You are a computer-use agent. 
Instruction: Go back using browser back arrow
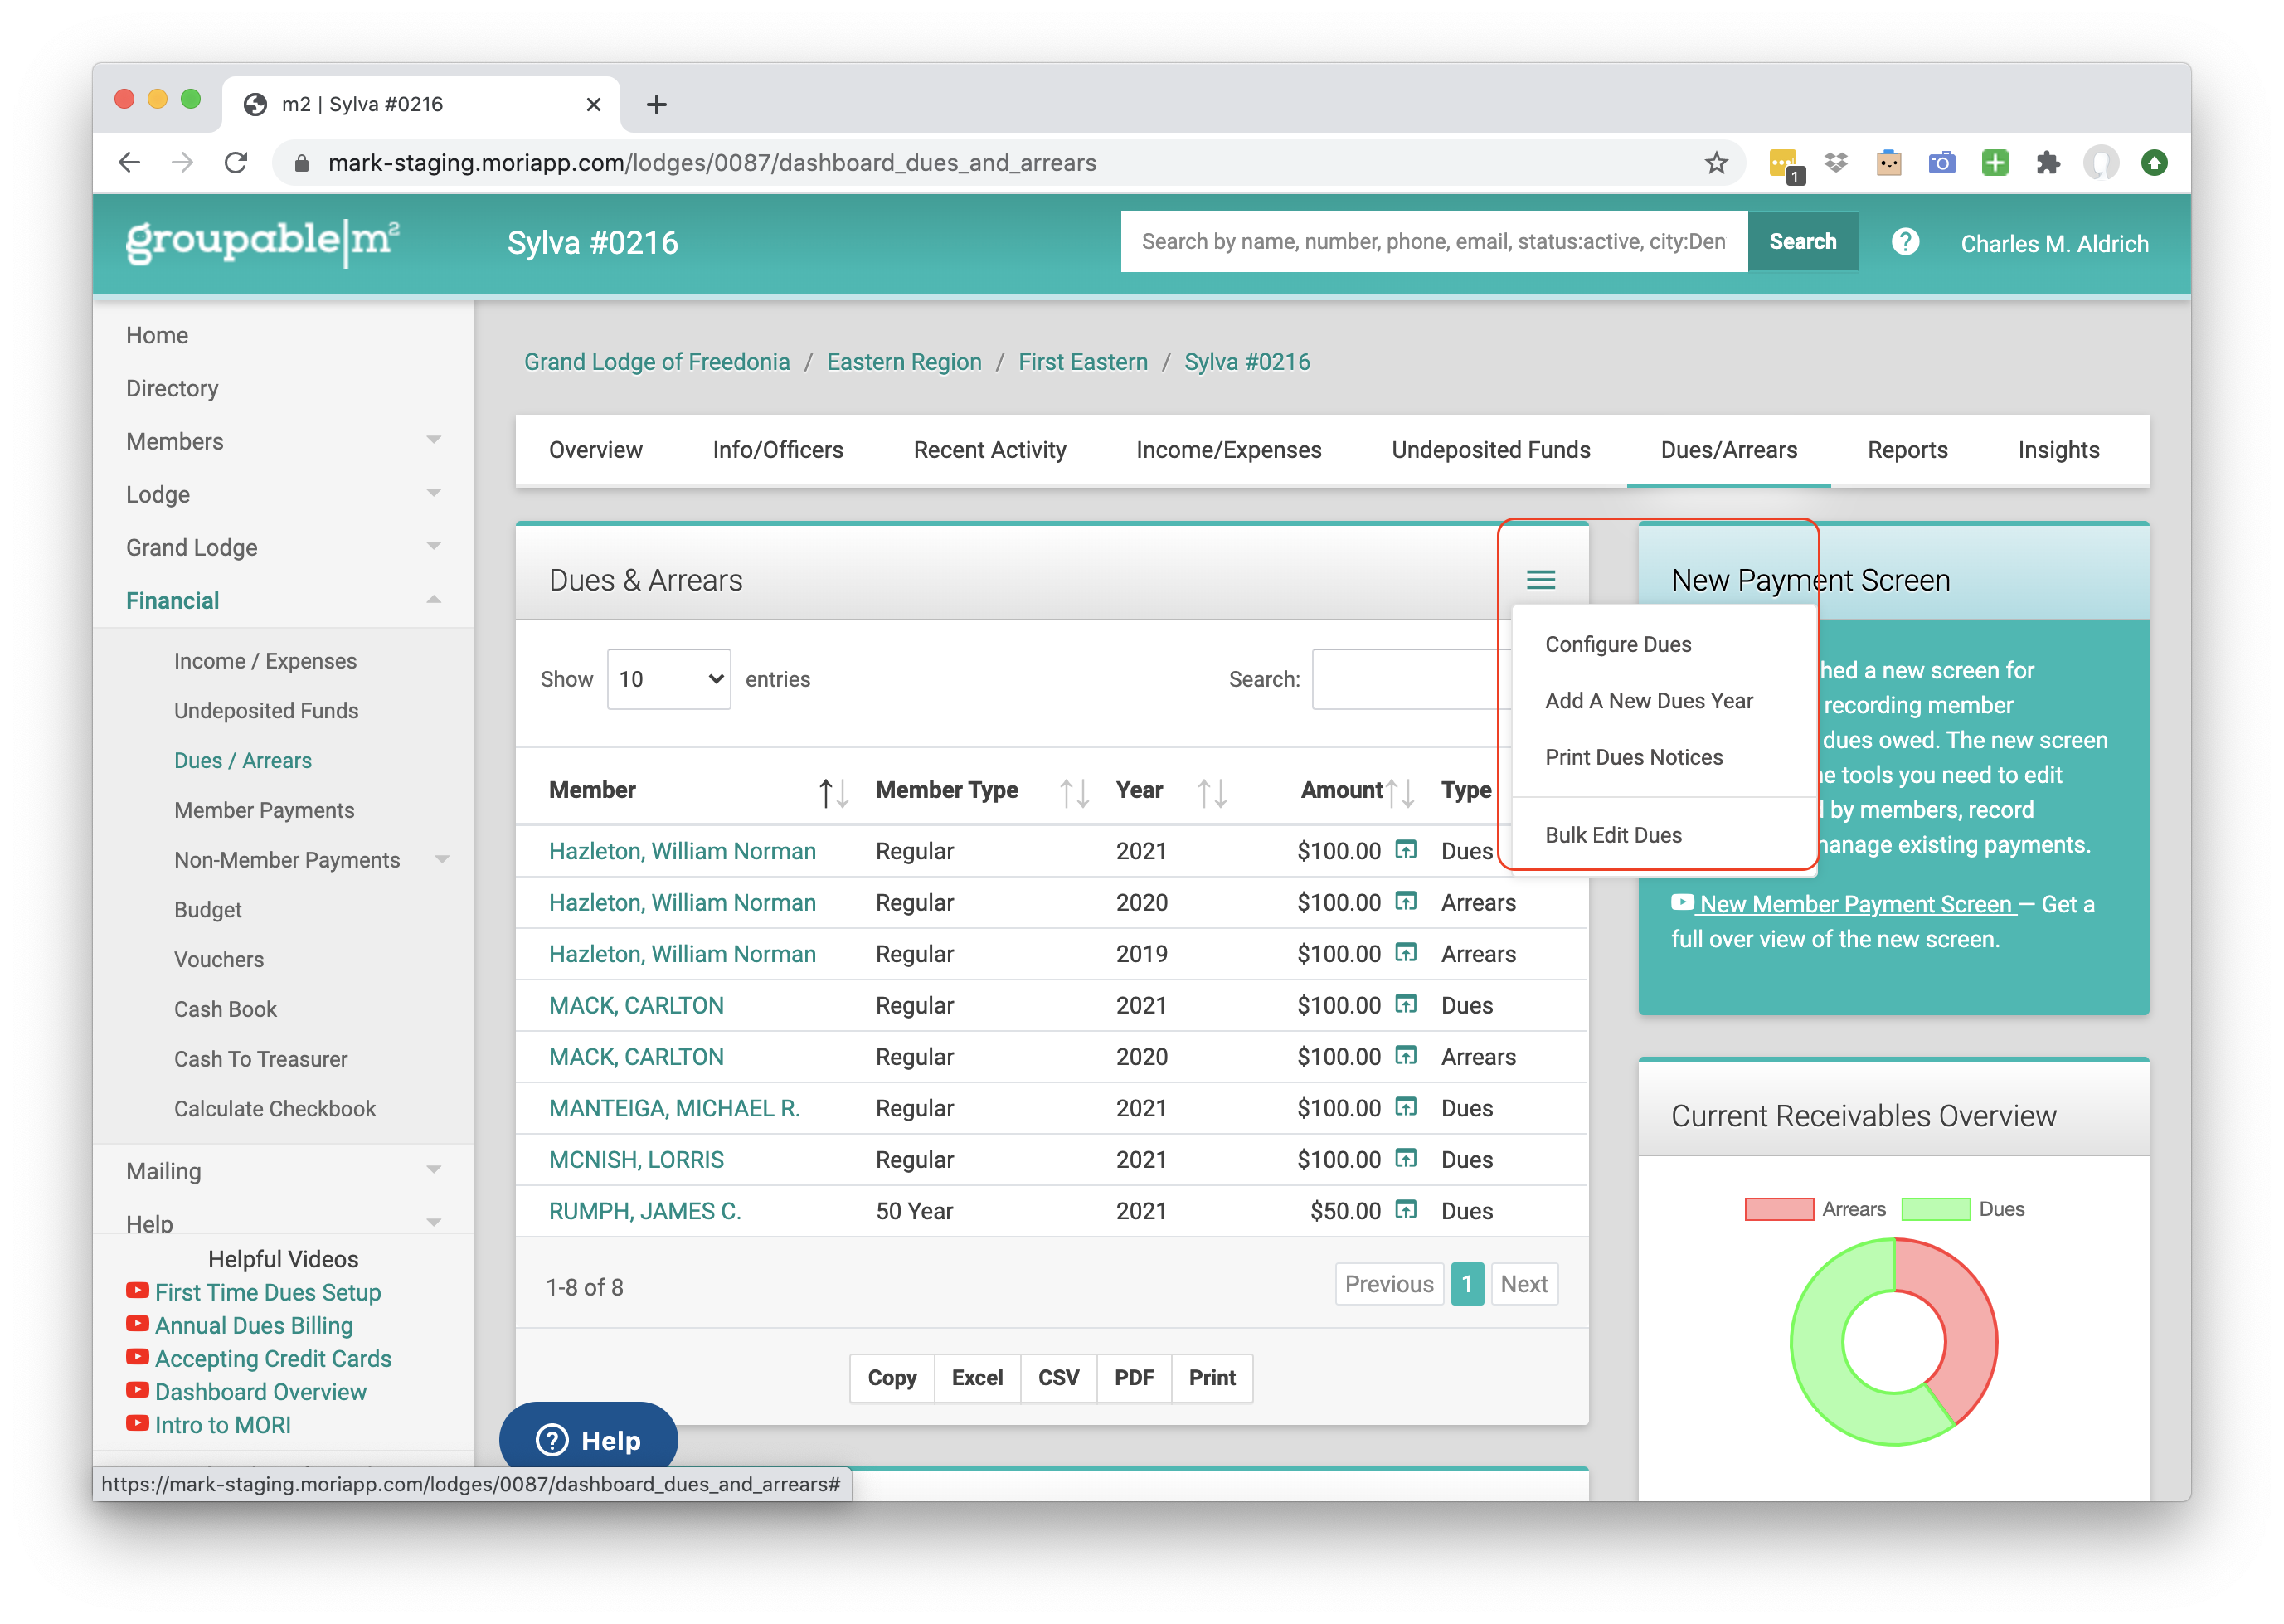pos(129,163)
